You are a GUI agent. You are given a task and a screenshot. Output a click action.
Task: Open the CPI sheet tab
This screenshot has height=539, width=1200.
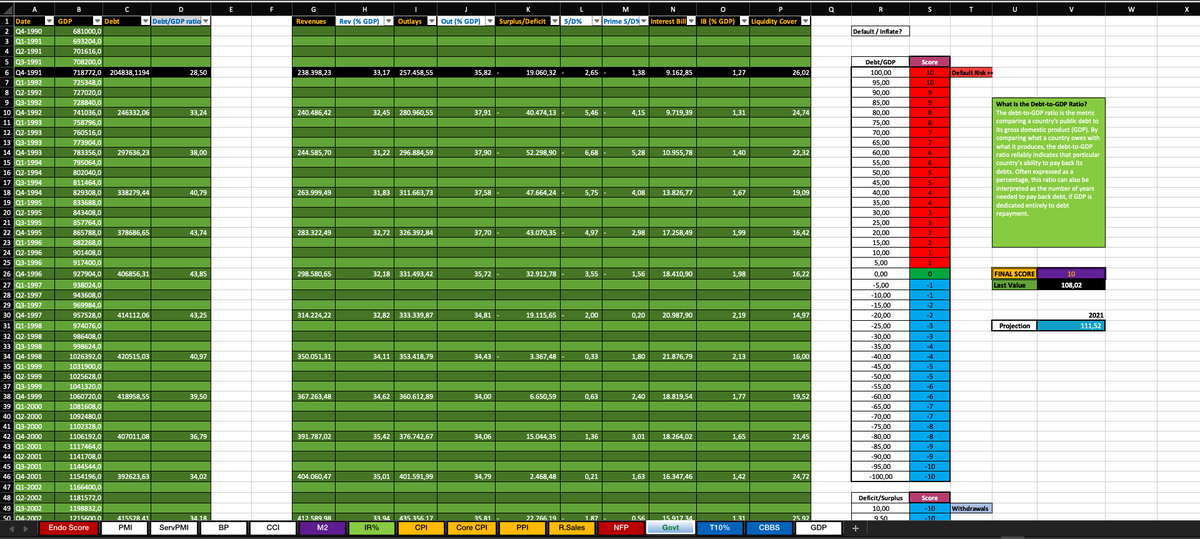[421, 528]
